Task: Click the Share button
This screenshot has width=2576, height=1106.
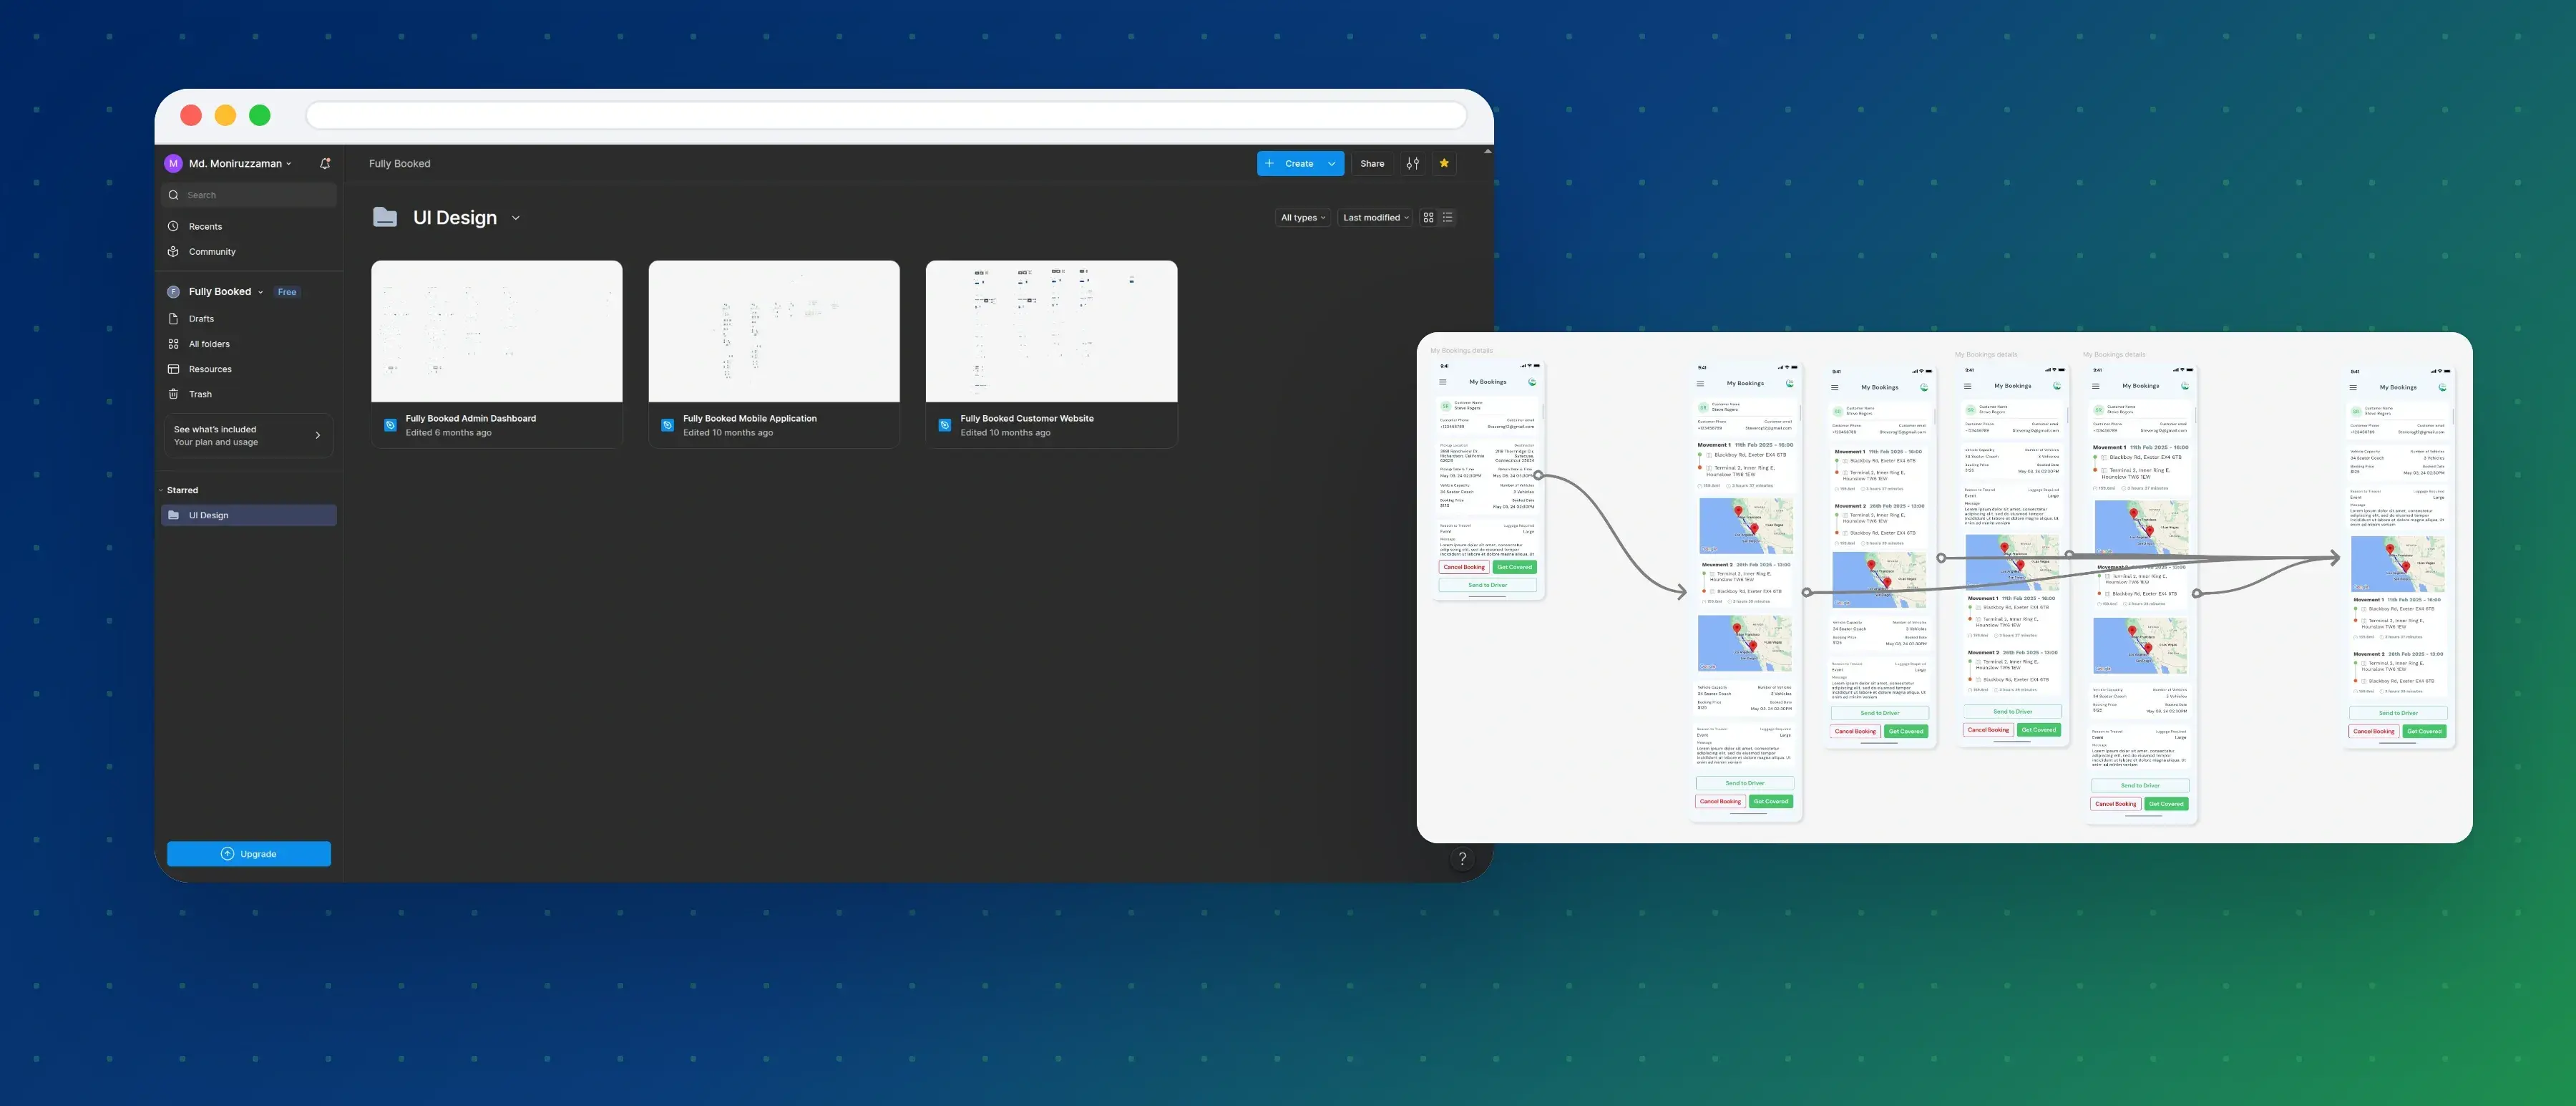Action: 1372,163
